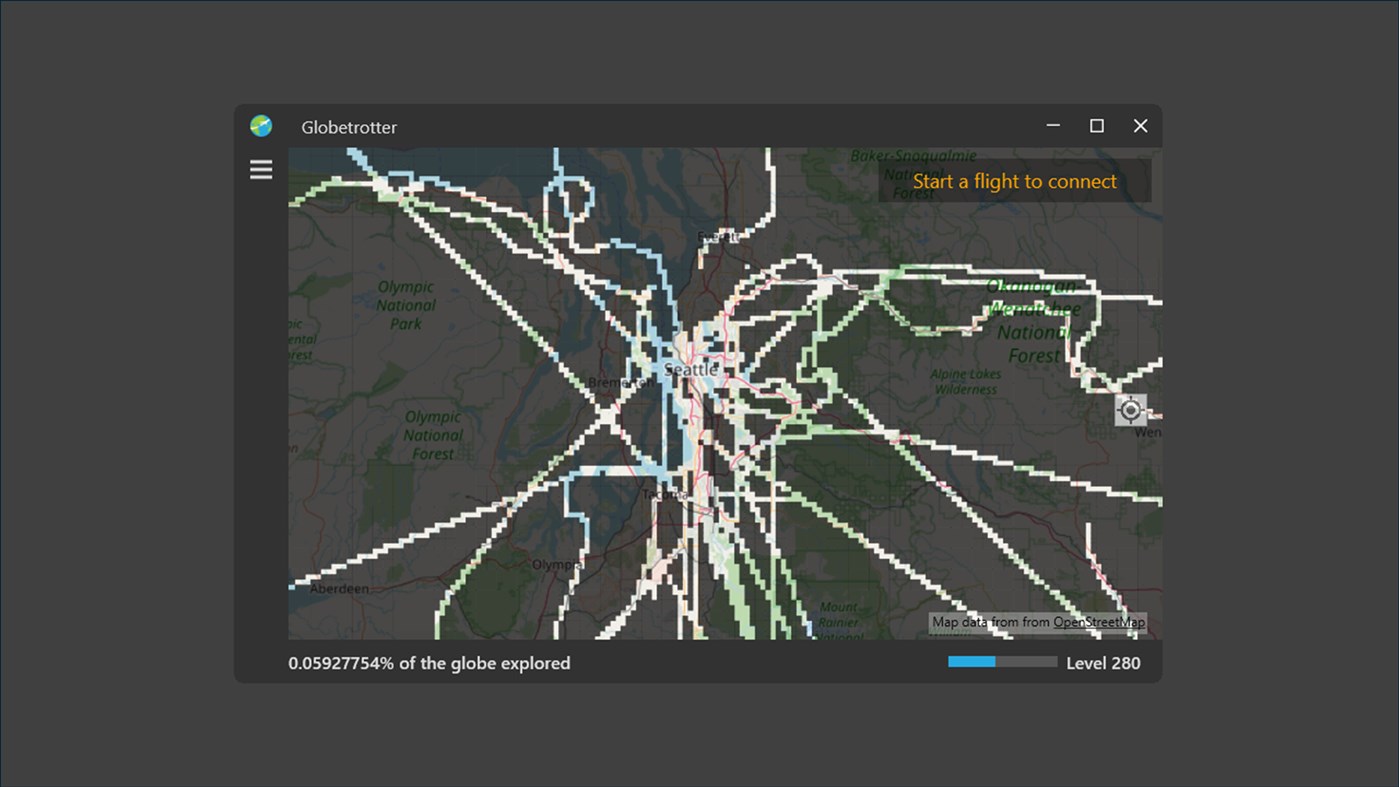This screenshot has width=1399, height=787.
Task: Center map on current location
Action: coord(1131,410)
